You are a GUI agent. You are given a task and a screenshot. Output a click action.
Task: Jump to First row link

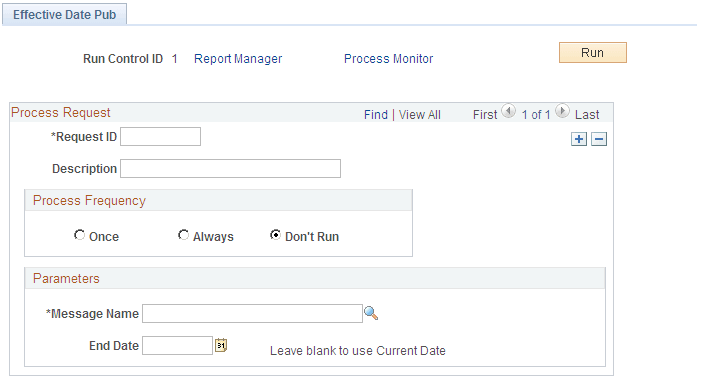[x=485, y=115]
